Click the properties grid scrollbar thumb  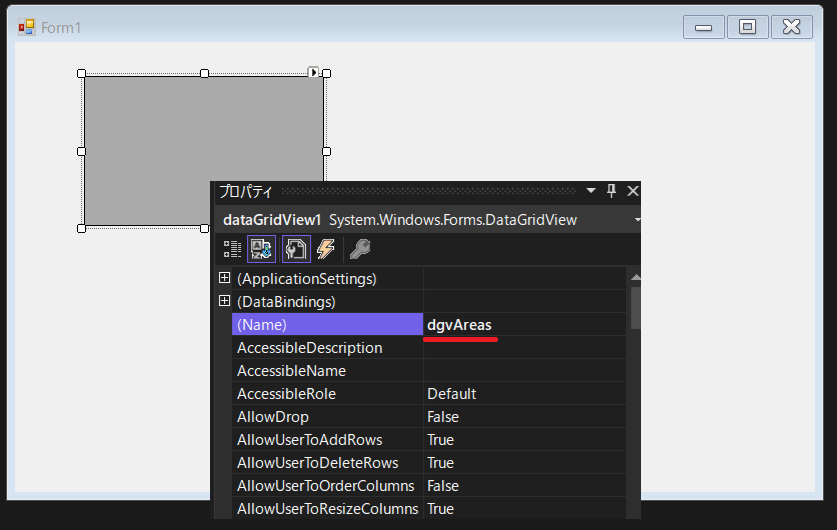(x=635, y=306)
